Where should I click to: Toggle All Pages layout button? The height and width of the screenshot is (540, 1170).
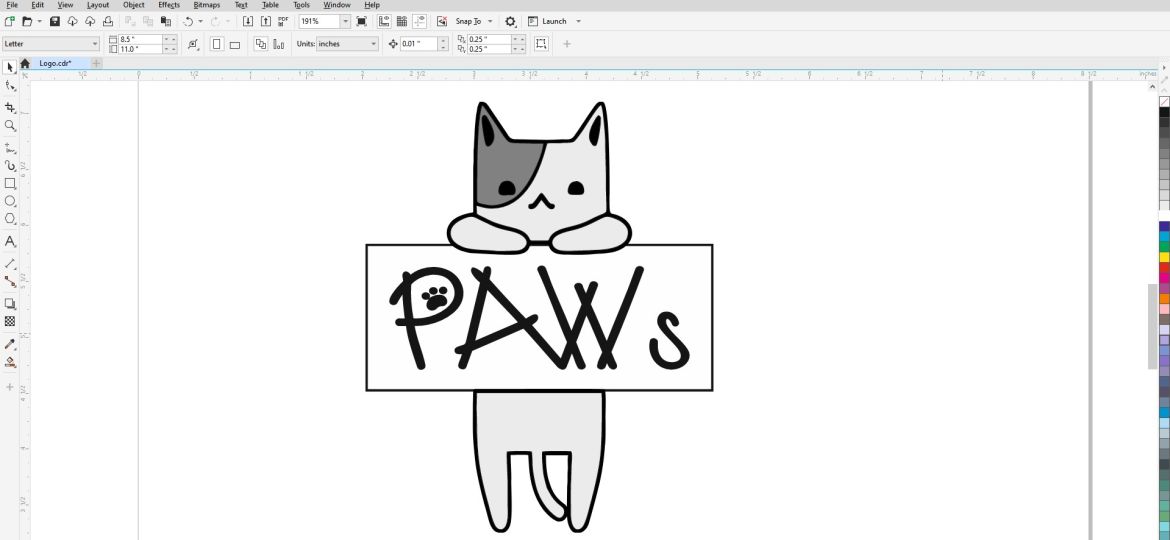[260, 44]
